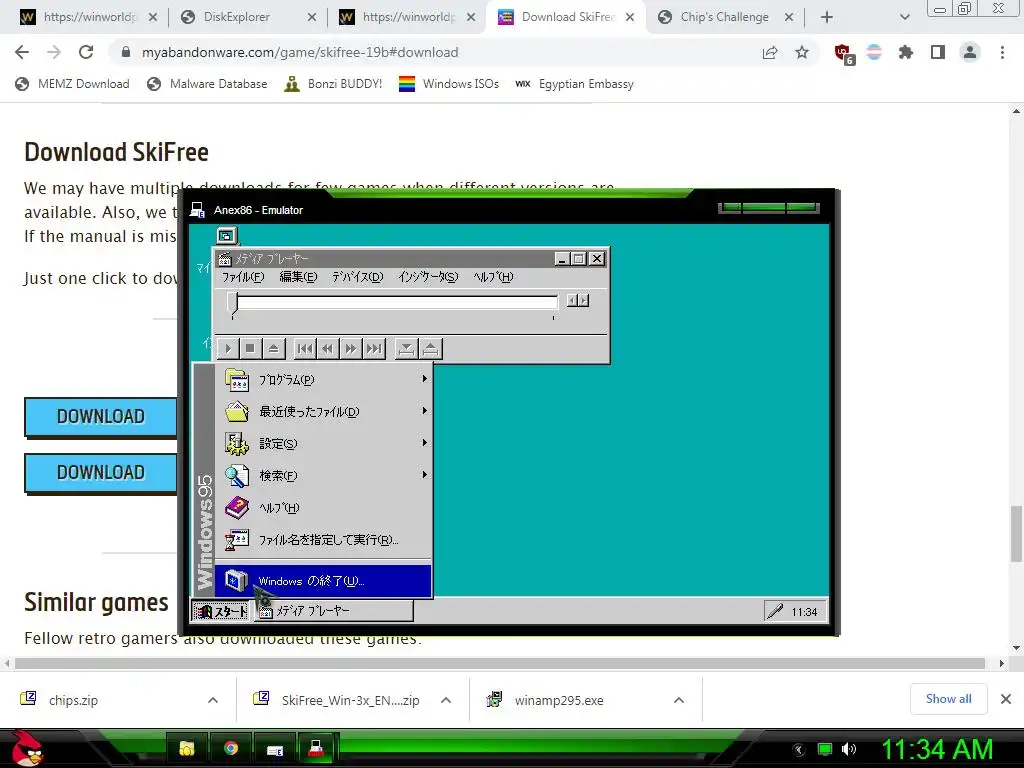Reload the browser page
Viewport: 1024px width, 768px height.
tap(86, 52)
